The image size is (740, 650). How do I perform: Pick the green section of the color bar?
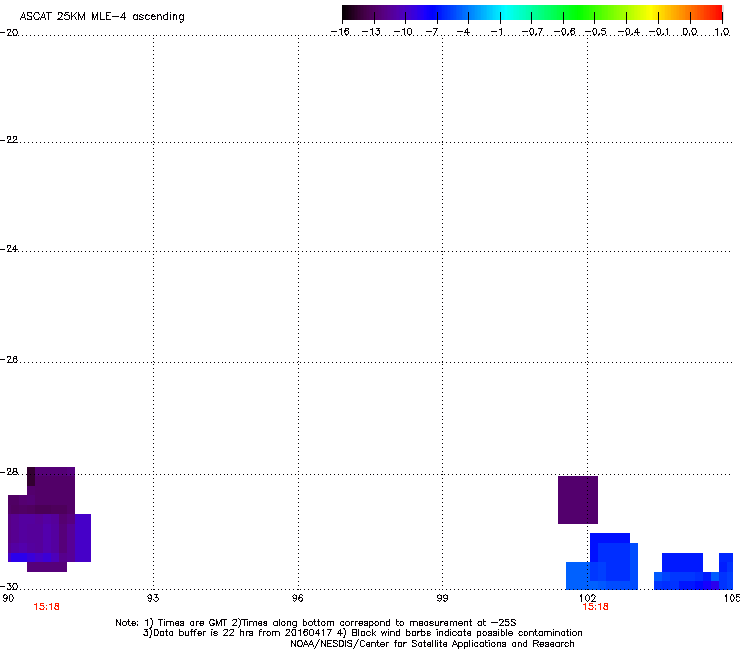[x=578, y=12]
